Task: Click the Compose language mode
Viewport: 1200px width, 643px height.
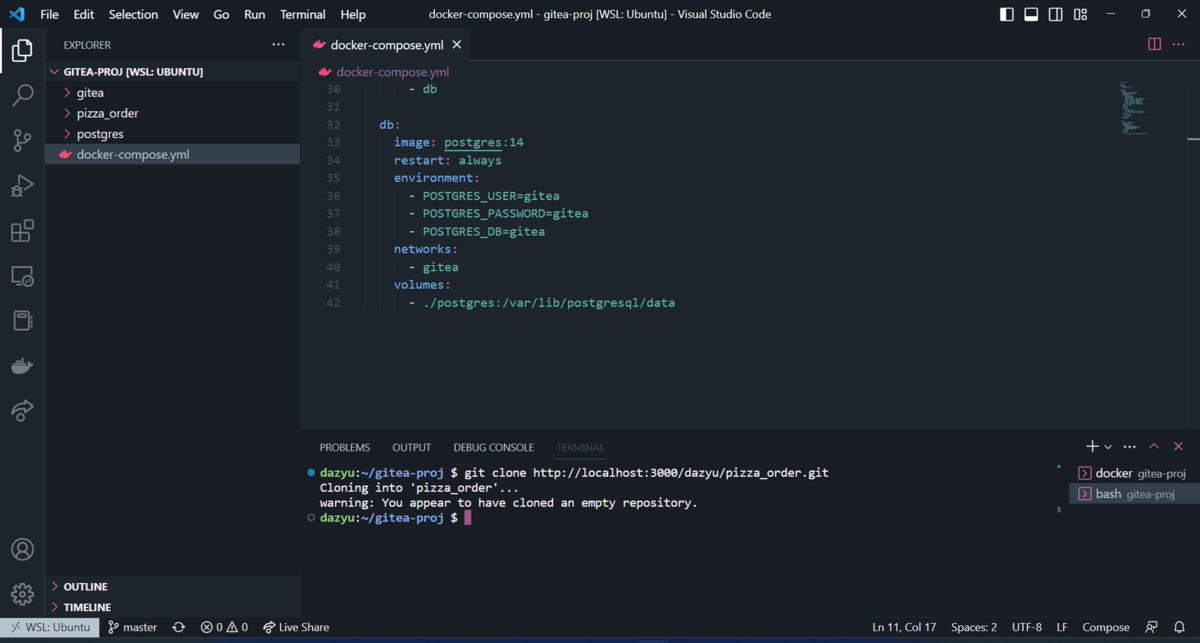Action: (1106, 627)
